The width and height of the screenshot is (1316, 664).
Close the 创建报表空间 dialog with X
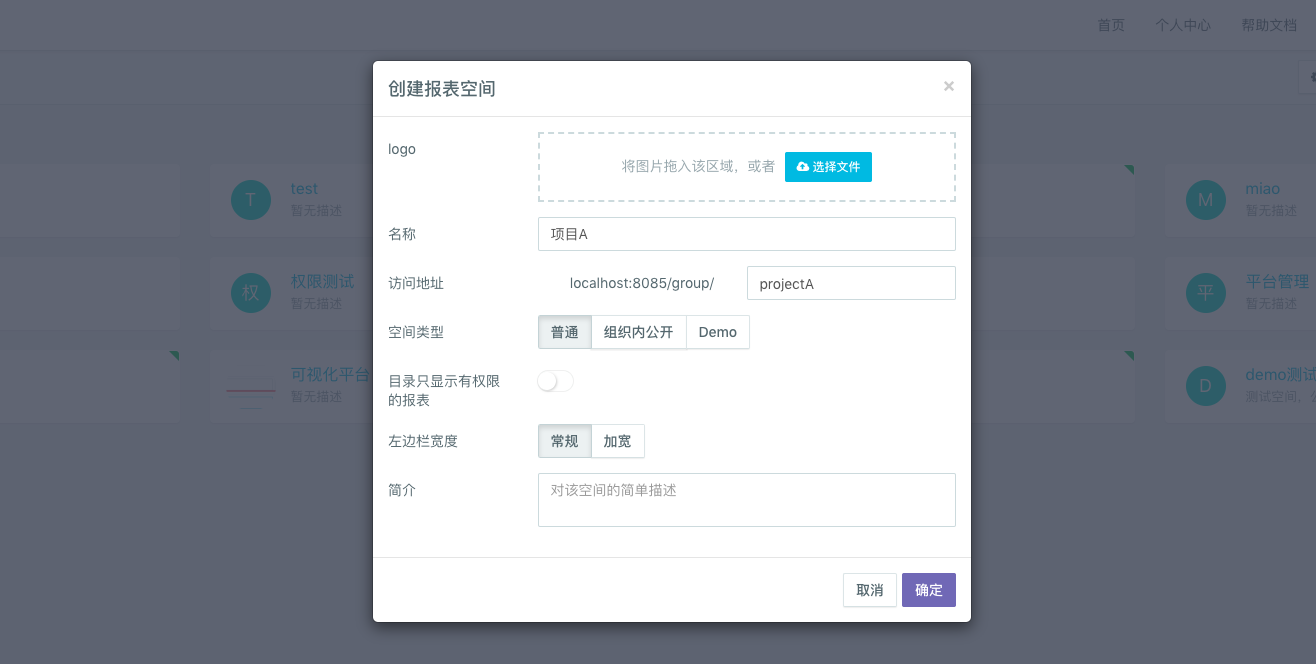948,87
